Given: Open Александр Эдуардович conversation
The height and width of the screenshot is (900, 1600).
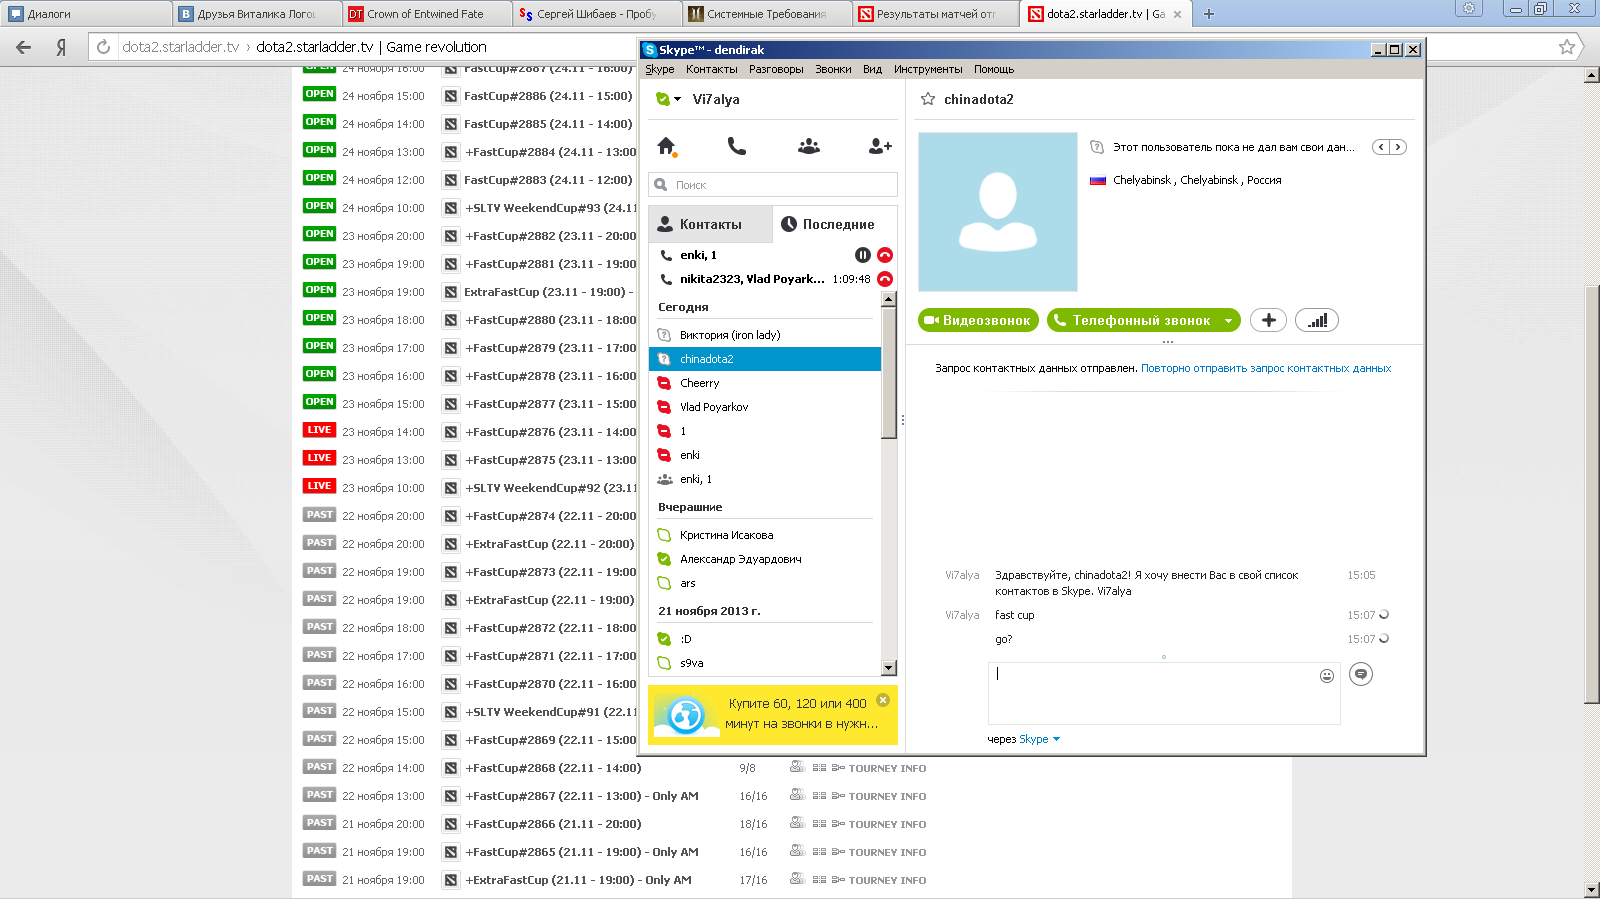Looking at the screenshot, I should point(765,559).
